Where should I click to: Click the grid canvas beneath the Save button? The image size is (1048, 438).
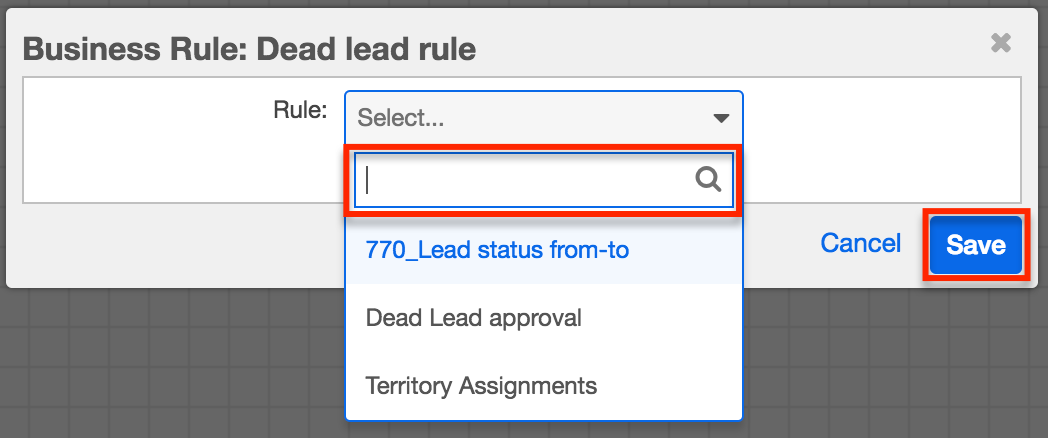(x=975, y=360)
